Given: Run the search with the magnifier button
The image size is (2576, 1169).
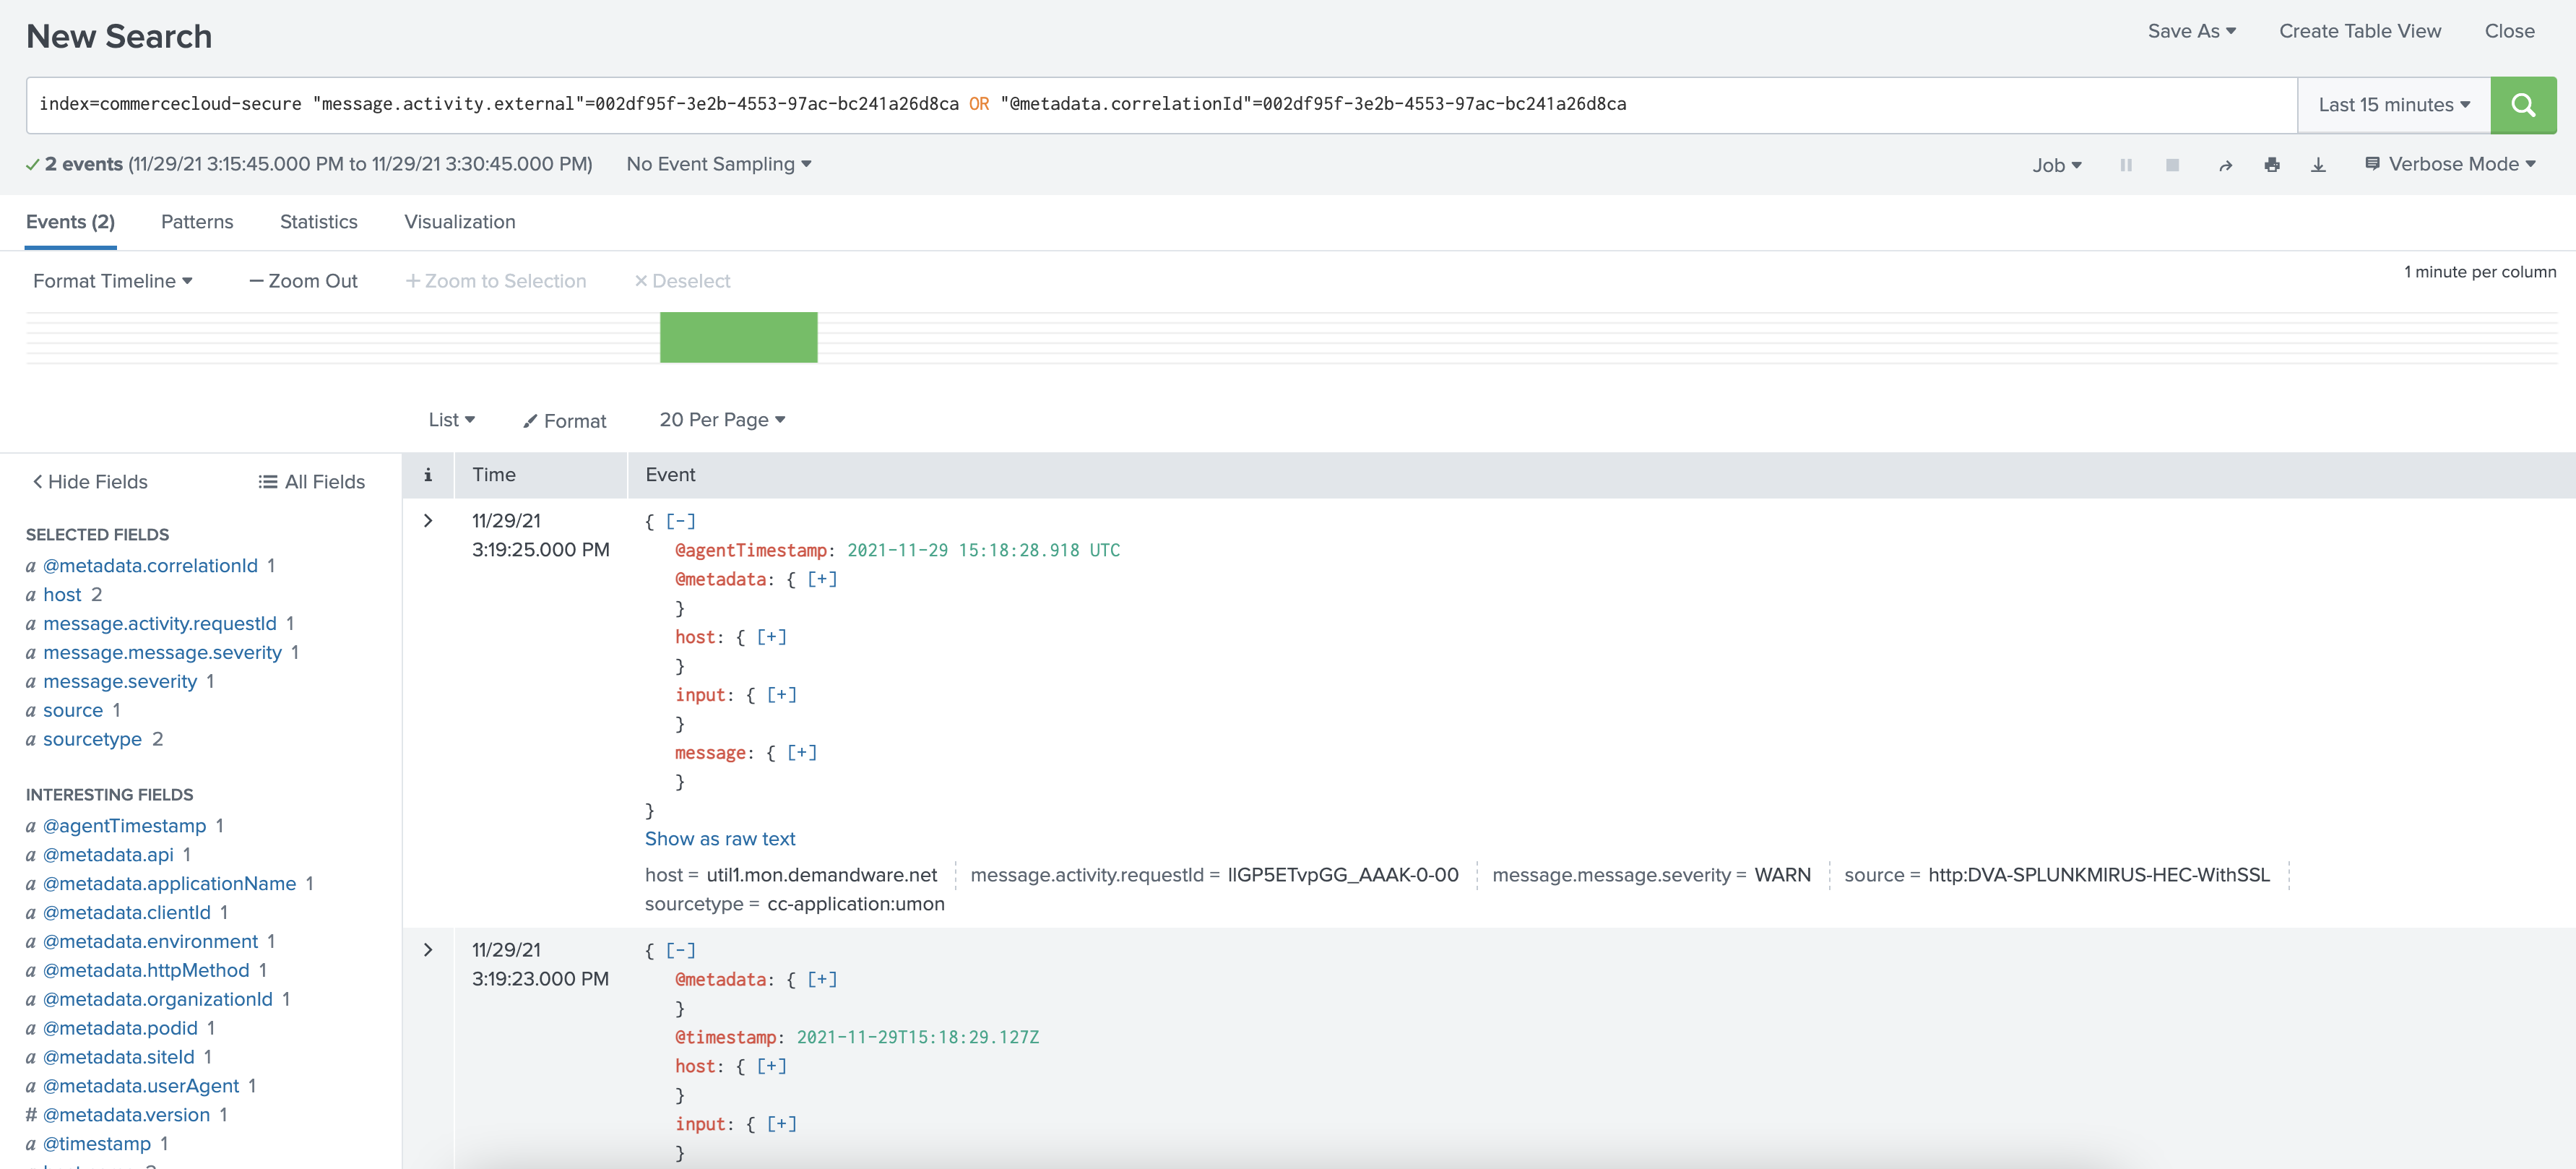Looking at the screenshot, I should point(2523,104).
